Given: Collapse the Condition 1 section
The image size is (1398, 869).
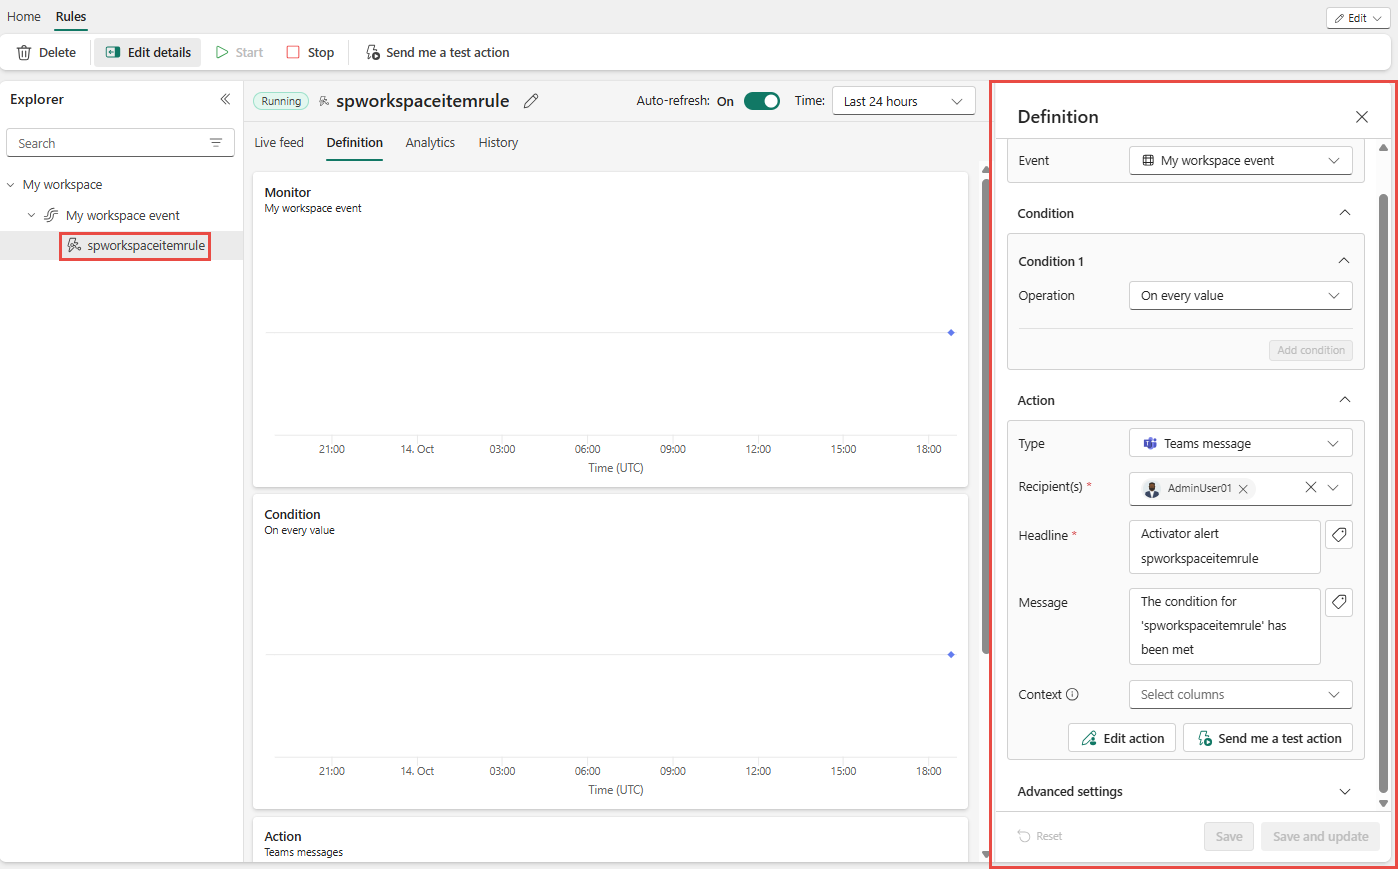Looking at the screenshot, I should (x=1343, y=261).
